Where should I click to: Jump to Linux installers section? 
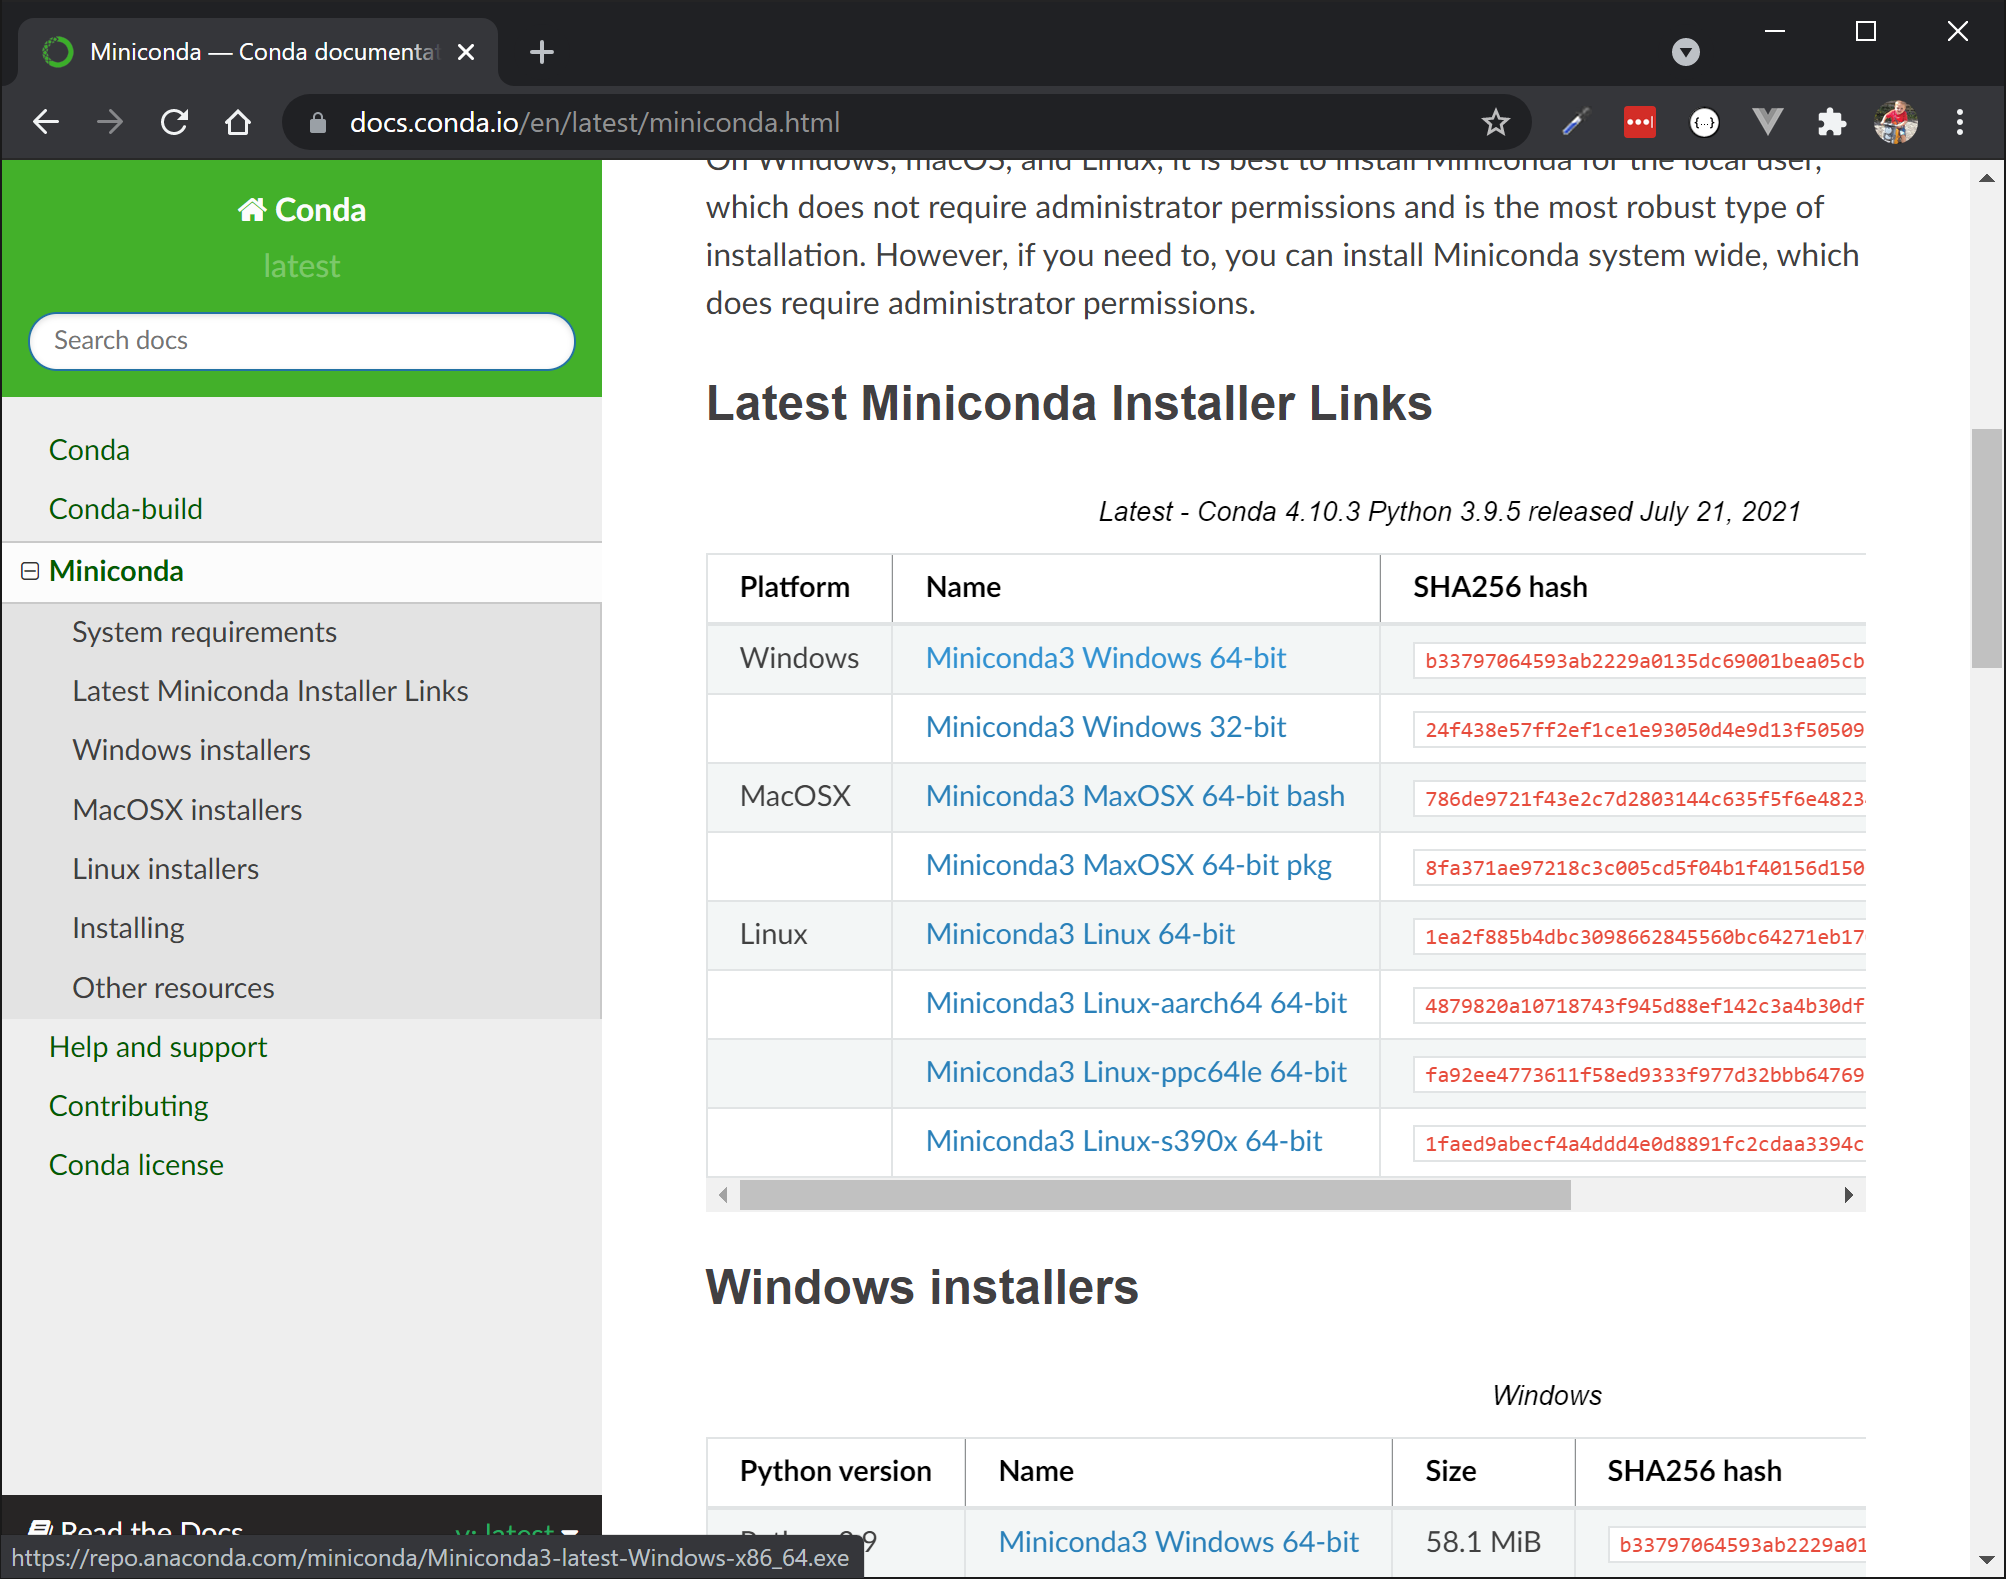(165, 869)
